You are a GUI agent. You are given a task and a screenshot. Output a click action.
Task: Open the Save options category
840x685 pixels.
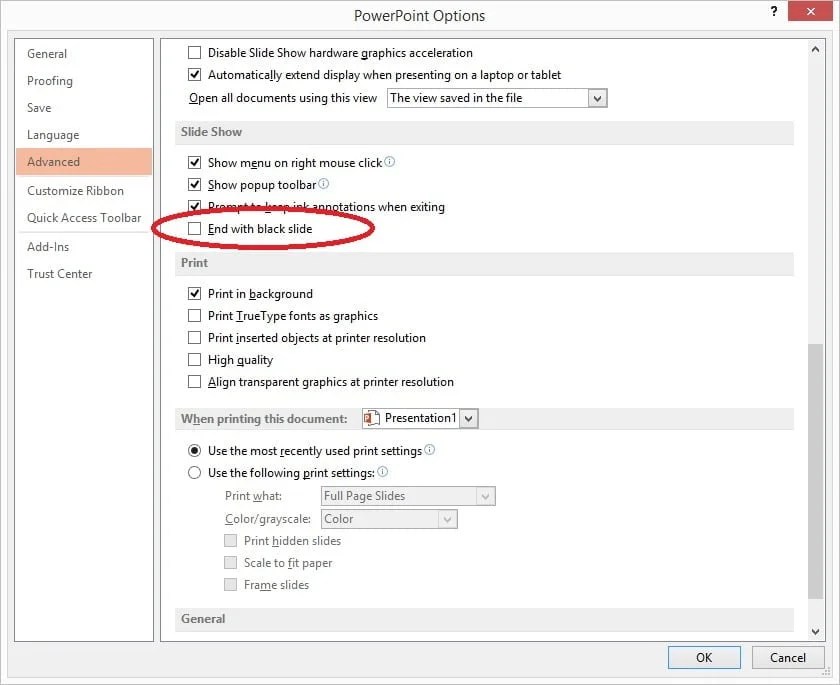84,108
